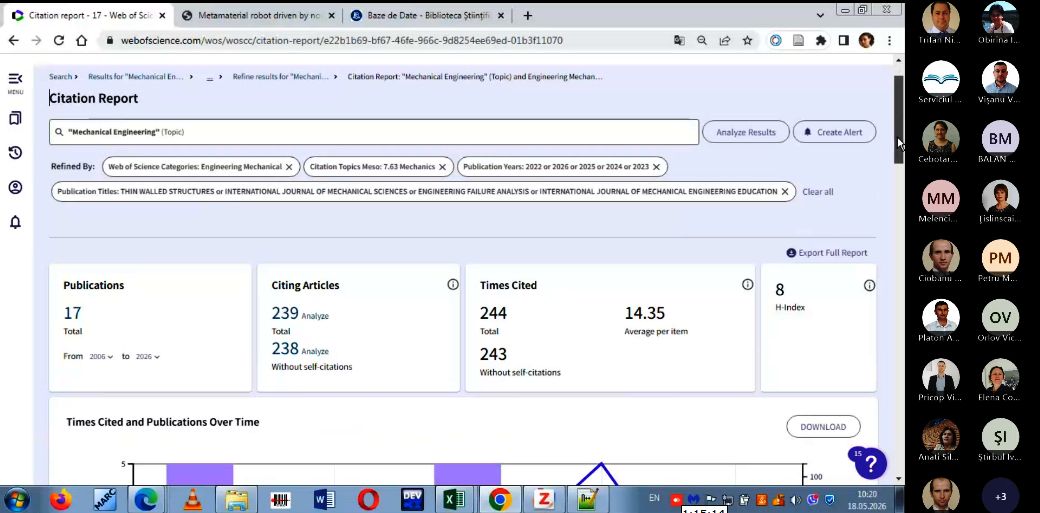Image resolution: width=1040 pixels, height=513 pixels.
Task: Click the DOWNLOAD chart button
Action: (823, 427)
